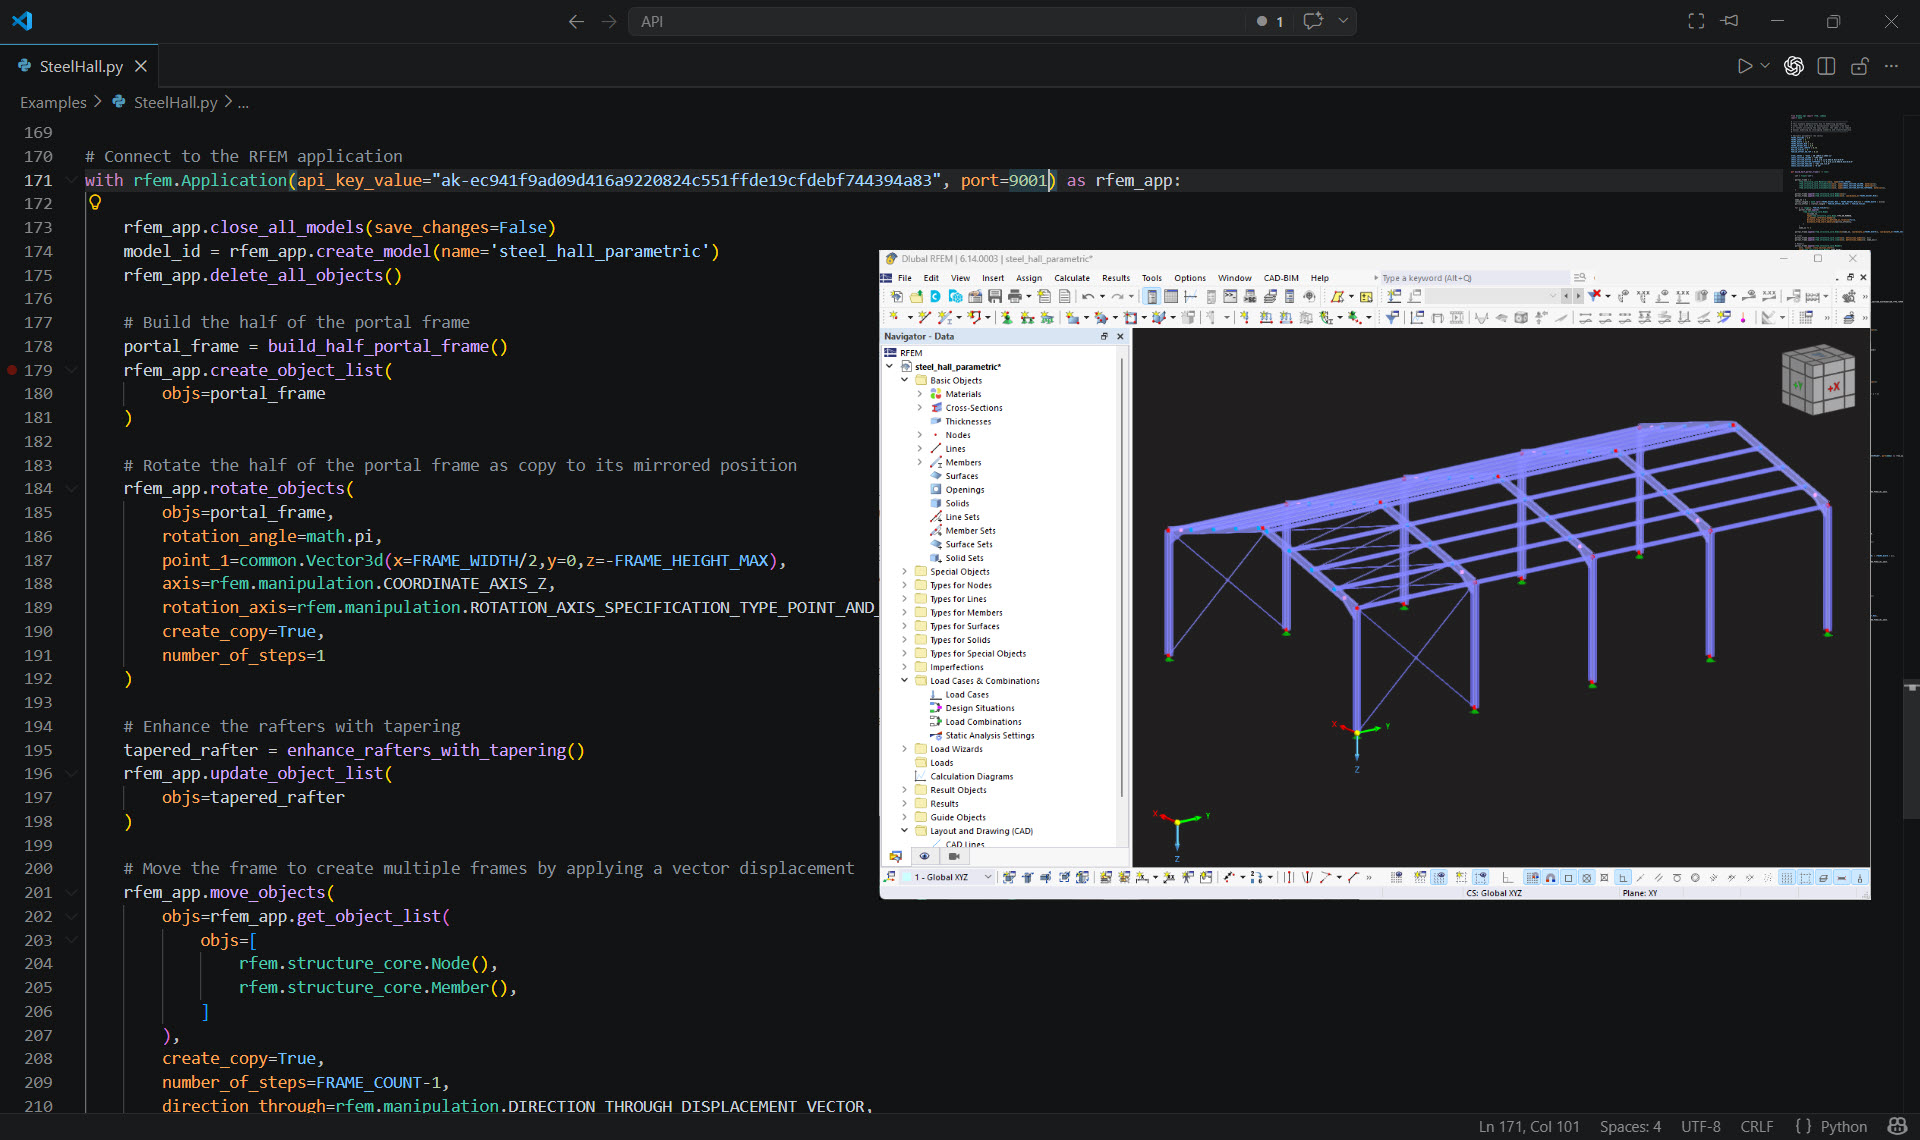The width and height of the screenshot is (1920, 1140).
Task: Open the Results menu in RFEM
Action: 1115,278
